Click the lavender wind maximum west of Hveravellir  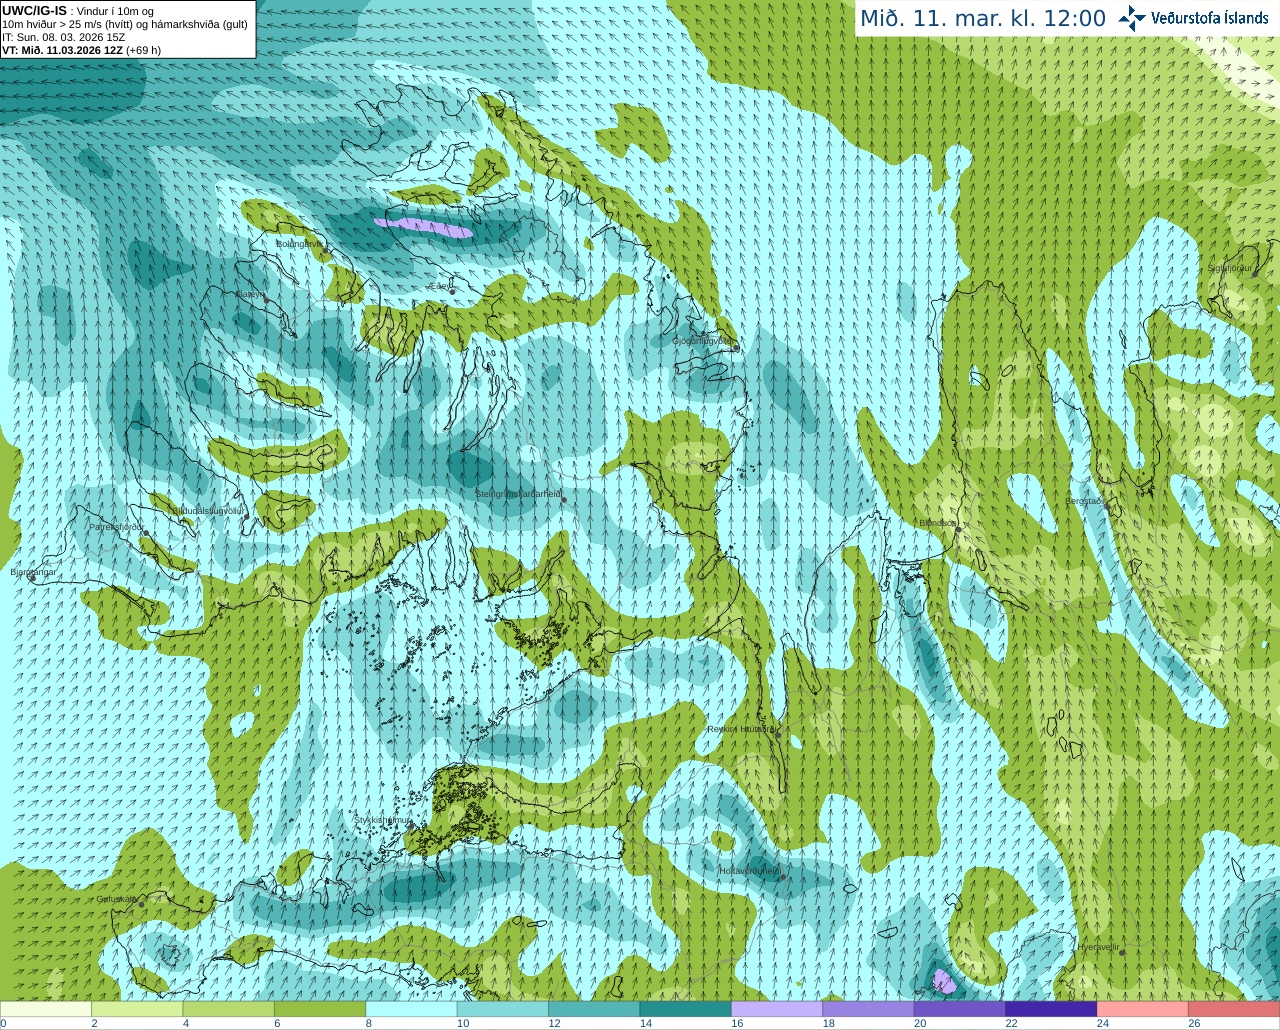[944, 981]
